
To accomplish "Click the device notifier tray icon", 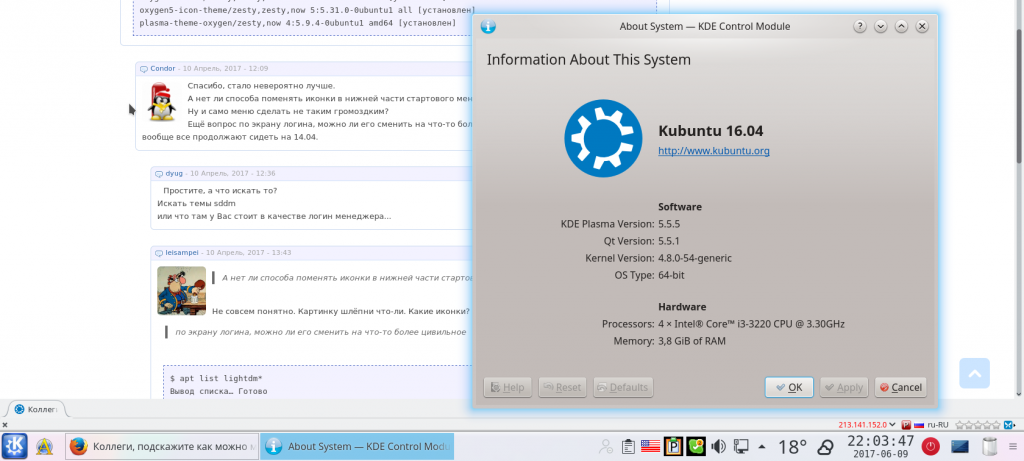I will tap(741, 447).
